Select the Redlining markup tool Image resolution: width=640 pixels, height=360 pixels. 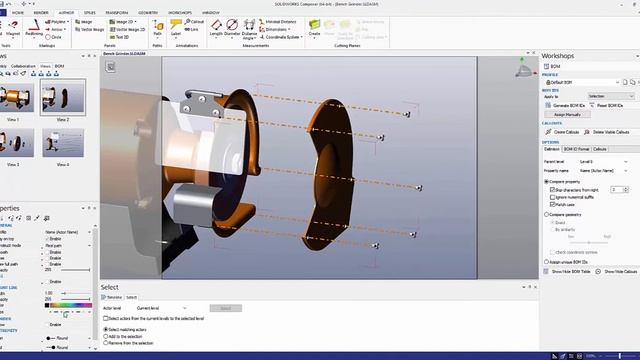pyautogui.click(x=33, y=28)
